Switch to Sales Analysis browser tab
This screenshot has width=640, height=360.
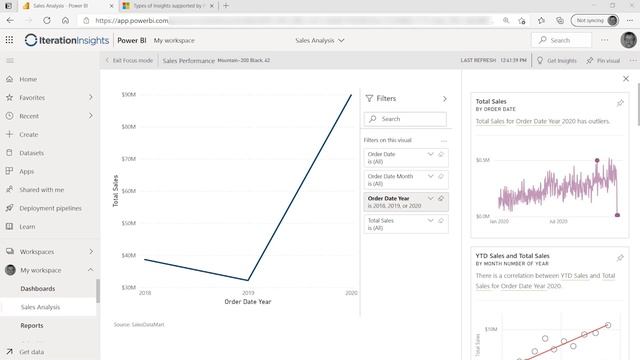point(60,6)
